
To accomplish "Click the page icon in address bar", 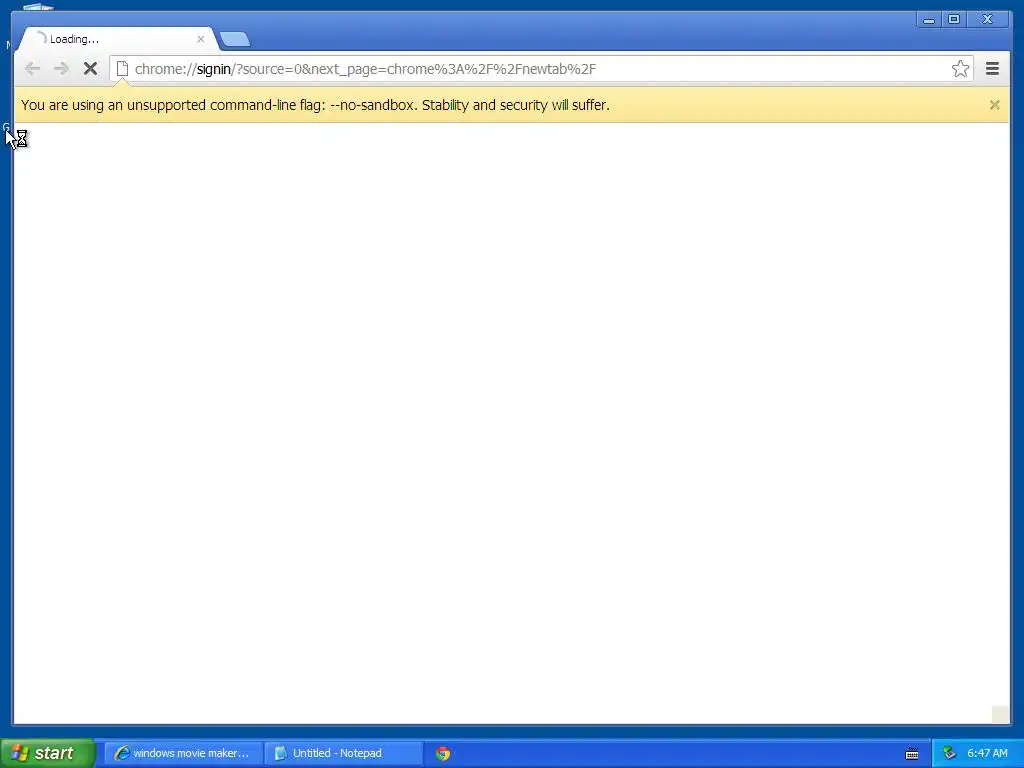I will [x=122, y=69].
